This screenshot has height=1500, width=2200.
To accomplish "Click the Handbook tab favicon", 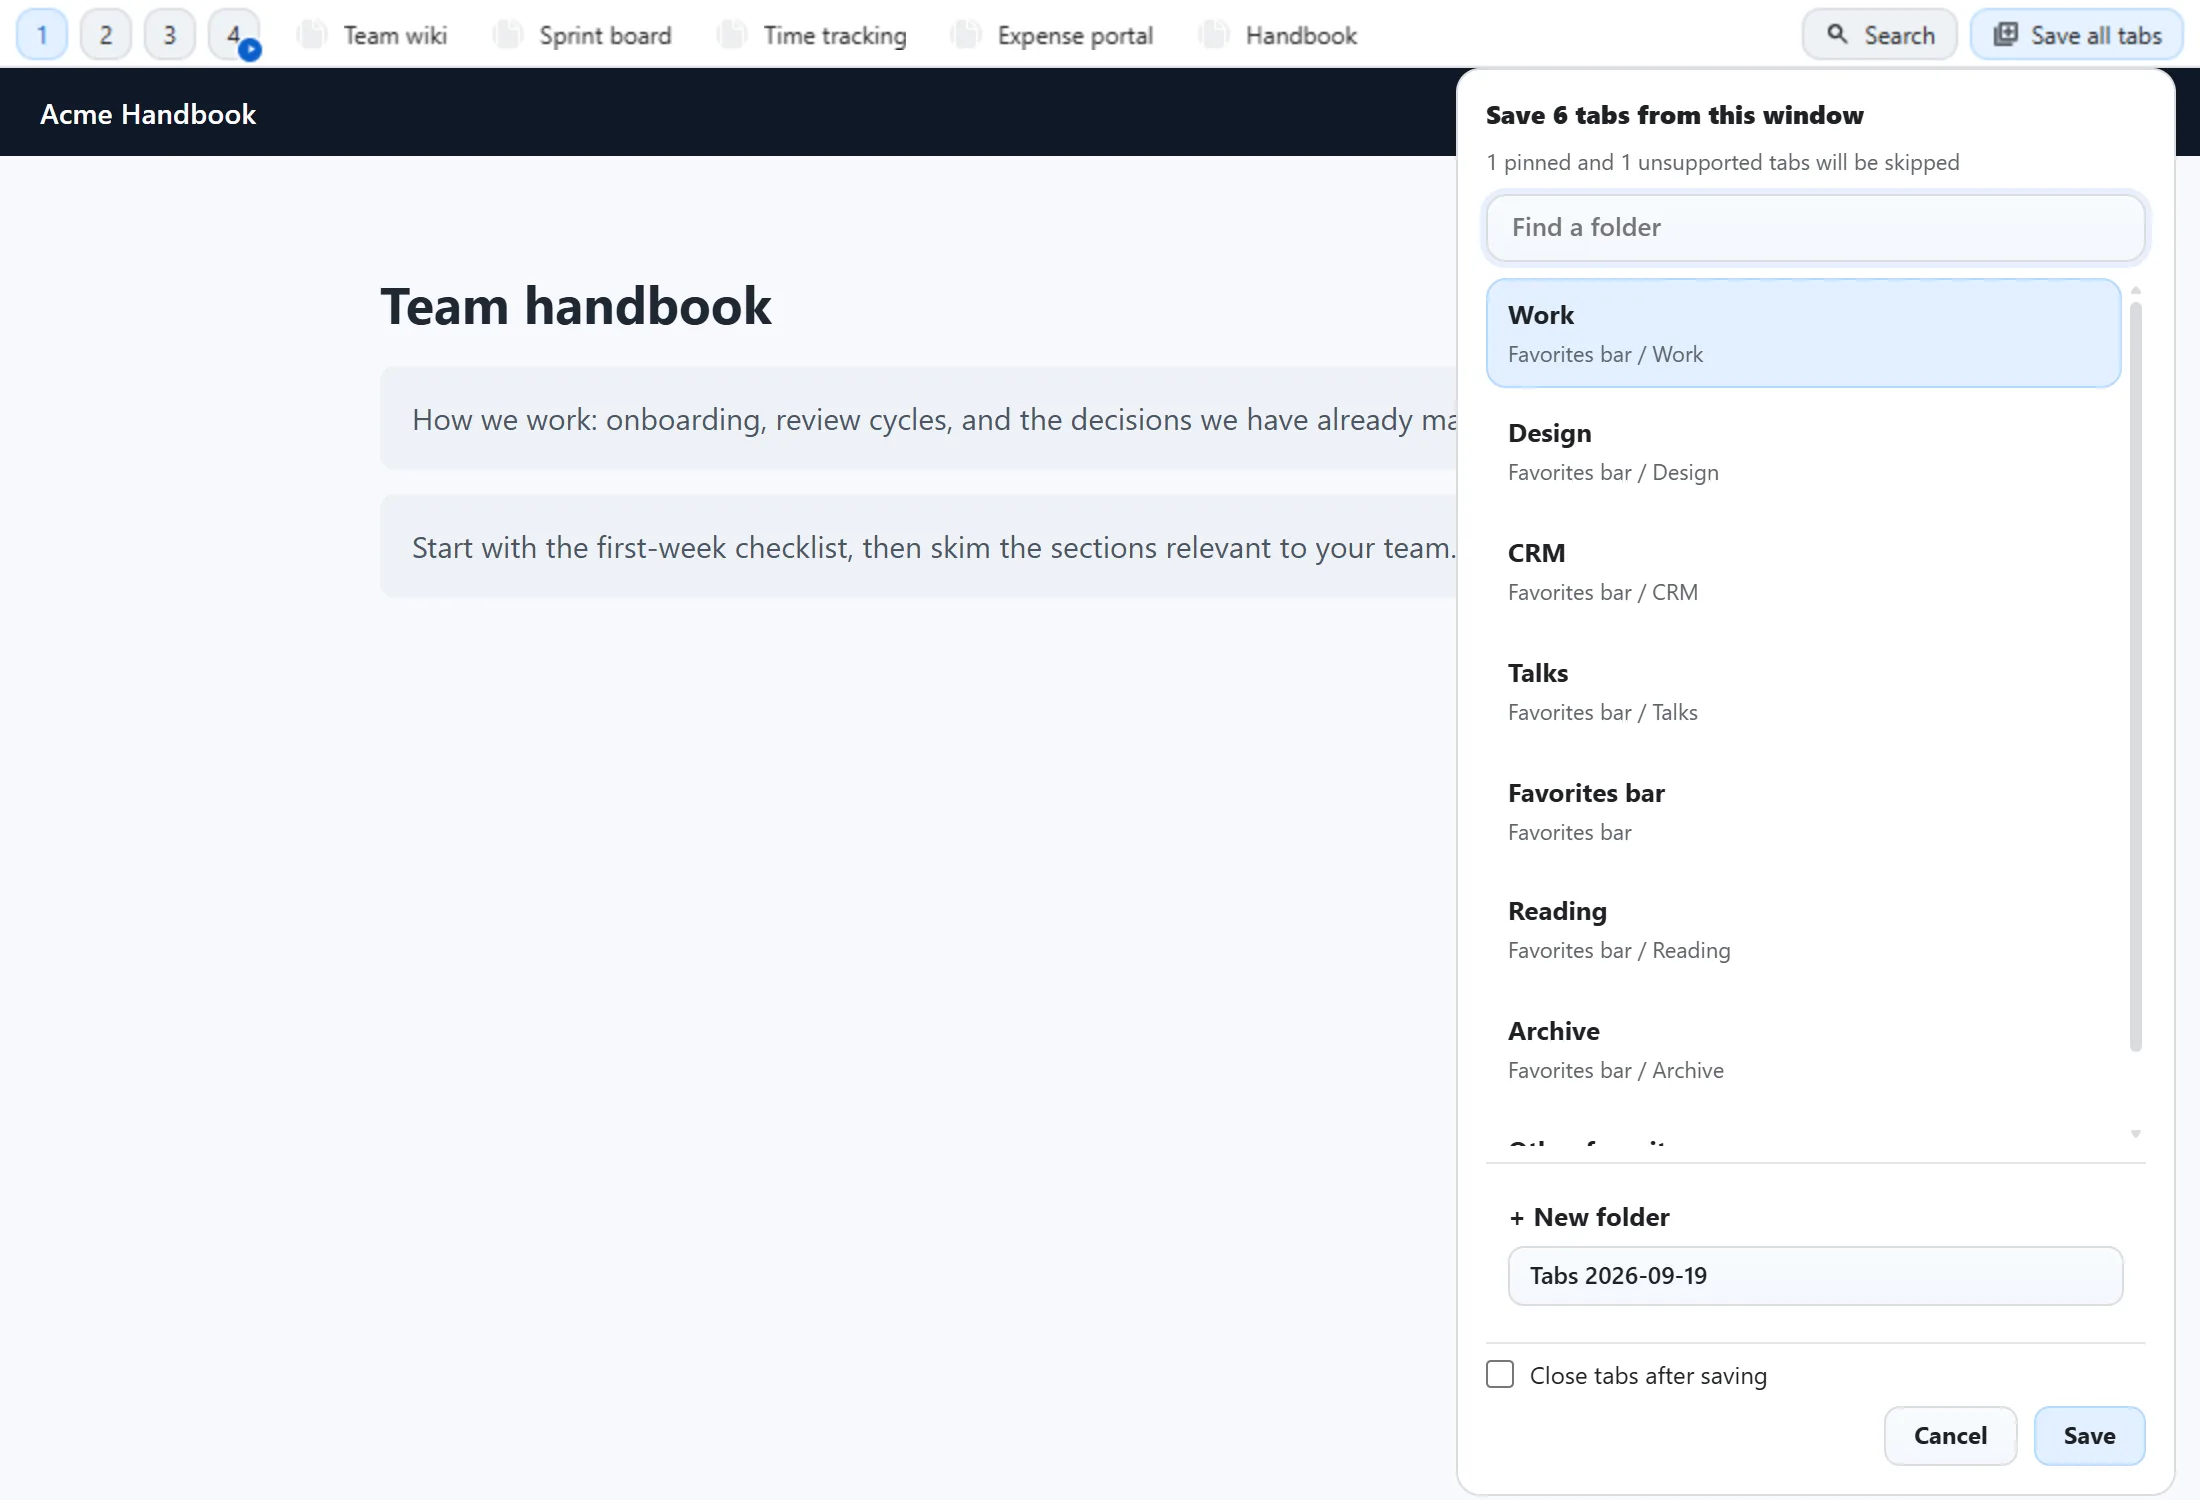I will [x=1214, y=35].
